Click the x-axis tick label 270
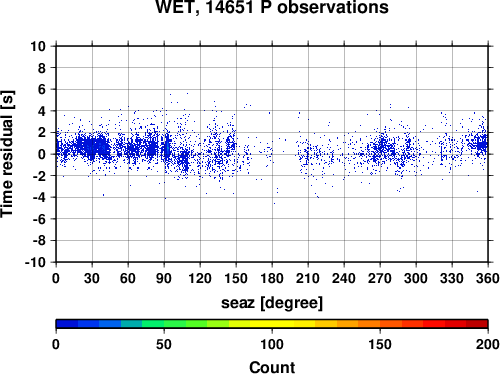 pyautogui.click(x=380, y=278)
